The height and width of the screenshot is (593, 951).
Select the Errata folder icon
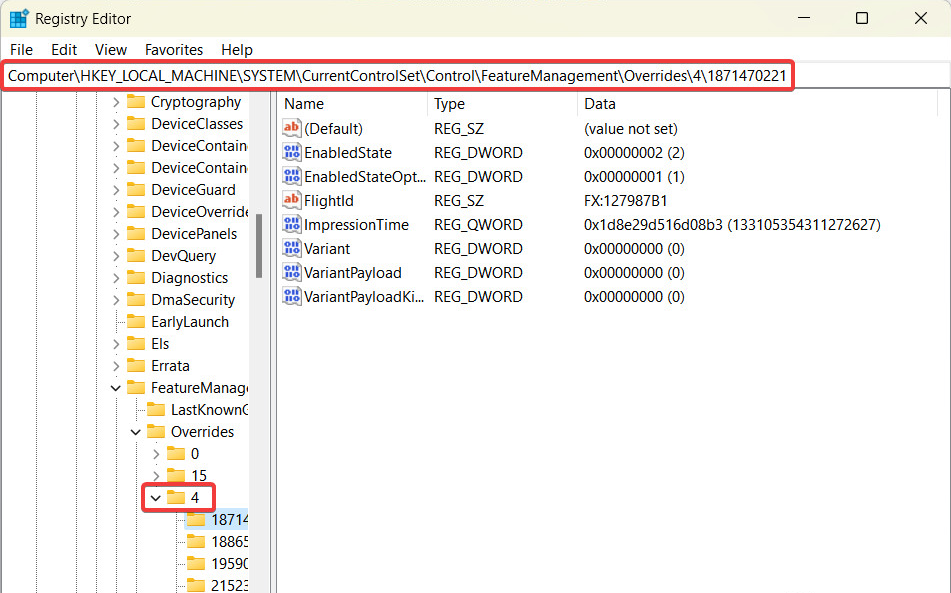click(x=136, y=366)
